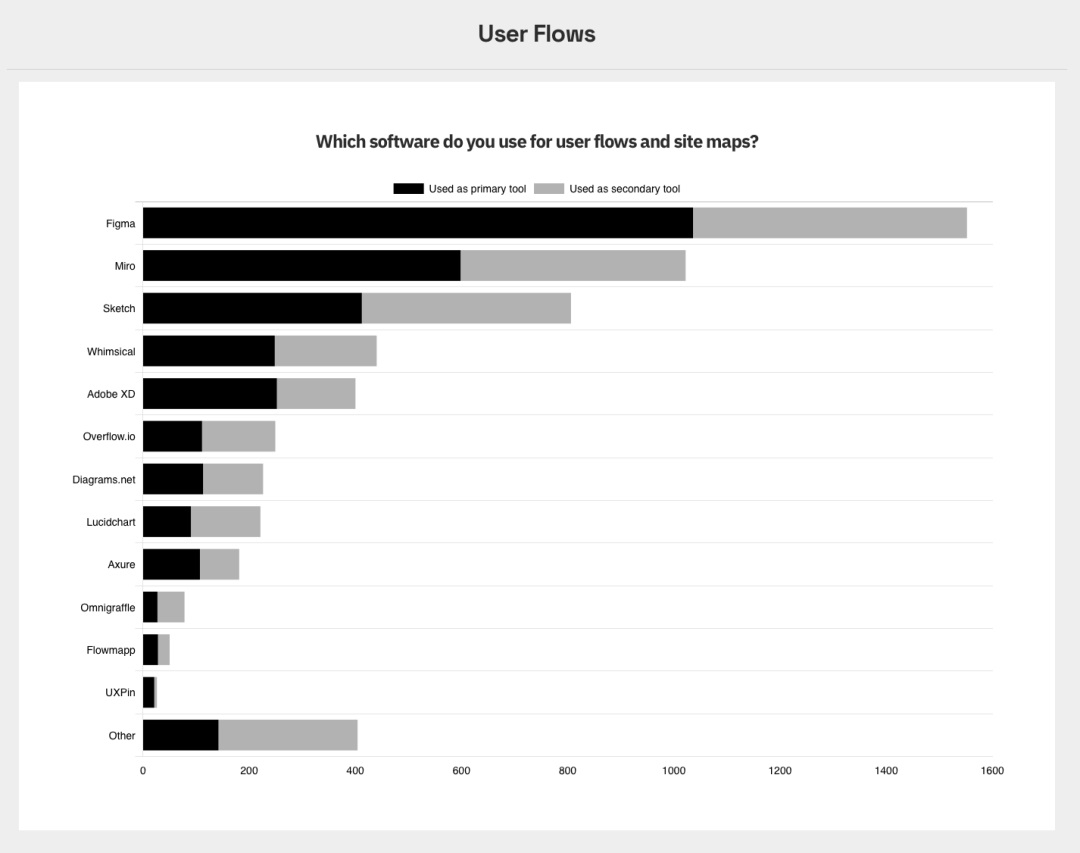Click Adobe XD's gray secondary bar
The image size is (1080, 853).
316,394
